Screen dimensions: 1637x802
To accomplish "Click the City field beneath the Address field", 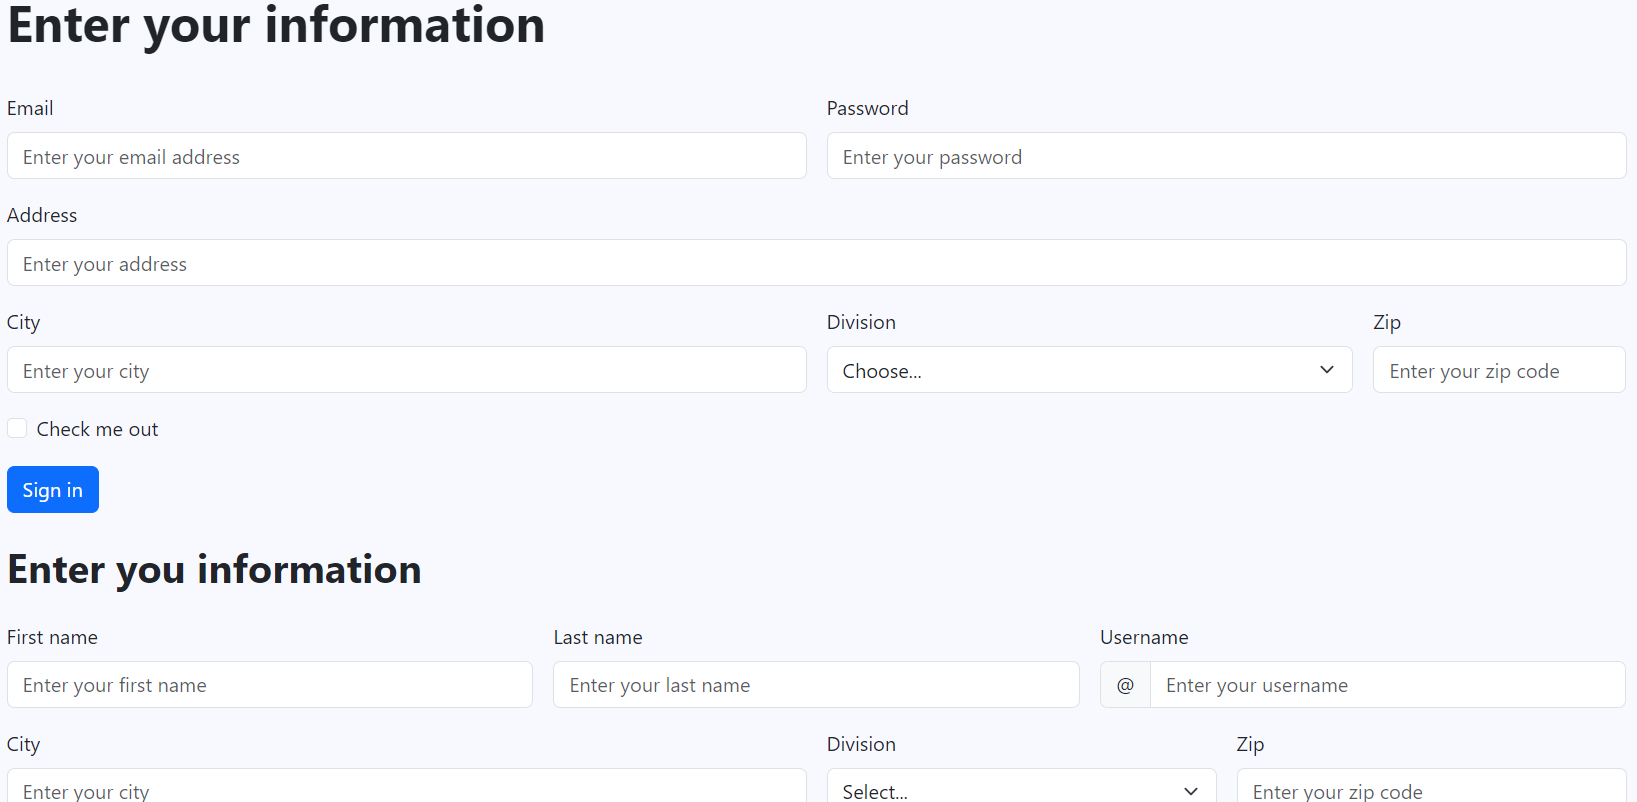I will pyautogui.click(x=406, y=370).
